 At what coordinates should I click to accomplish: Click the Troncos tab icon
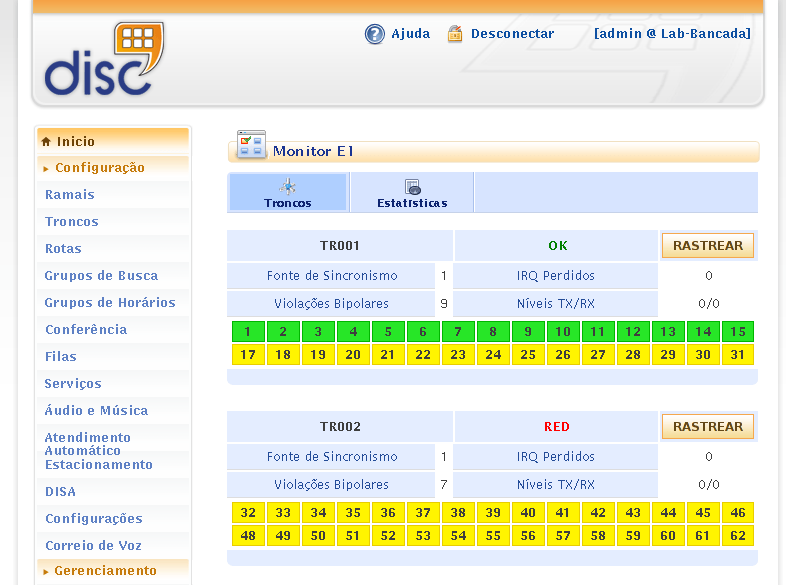coord(288,186)
